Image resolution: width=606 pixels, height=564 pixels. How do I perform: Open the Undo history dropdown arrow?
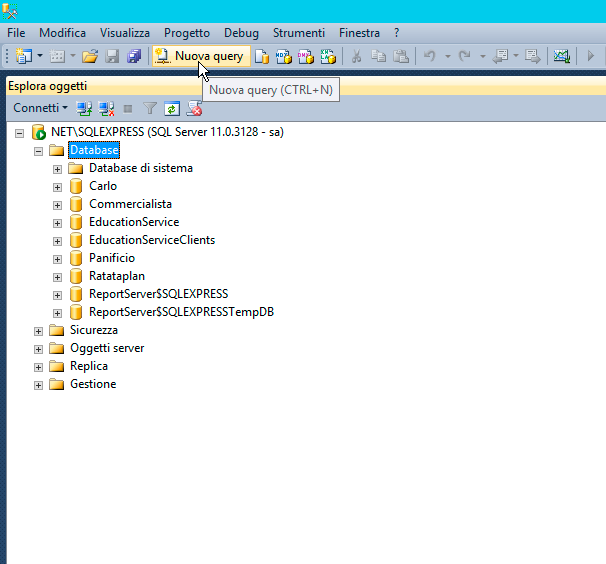[x=448, y=56]
